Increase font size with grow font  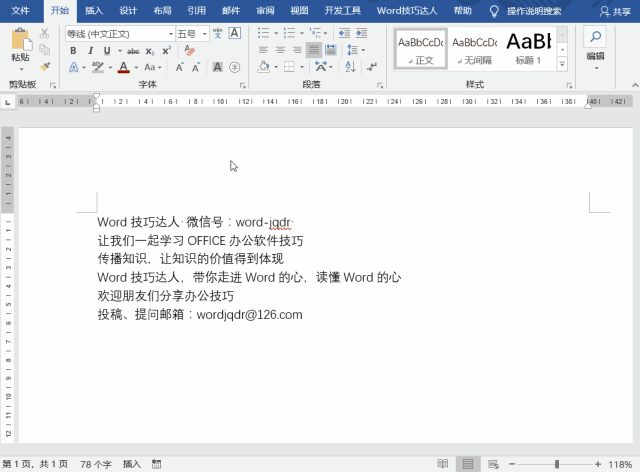click(180, 67)
